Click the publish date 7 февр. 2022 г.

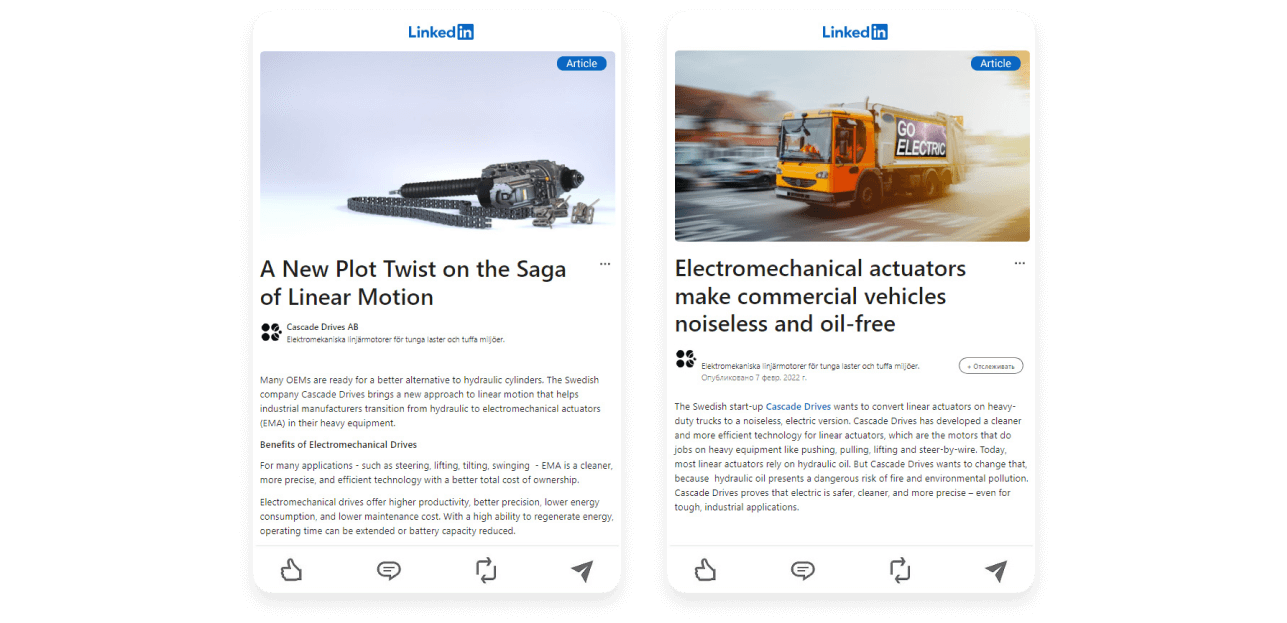[754, 378]
